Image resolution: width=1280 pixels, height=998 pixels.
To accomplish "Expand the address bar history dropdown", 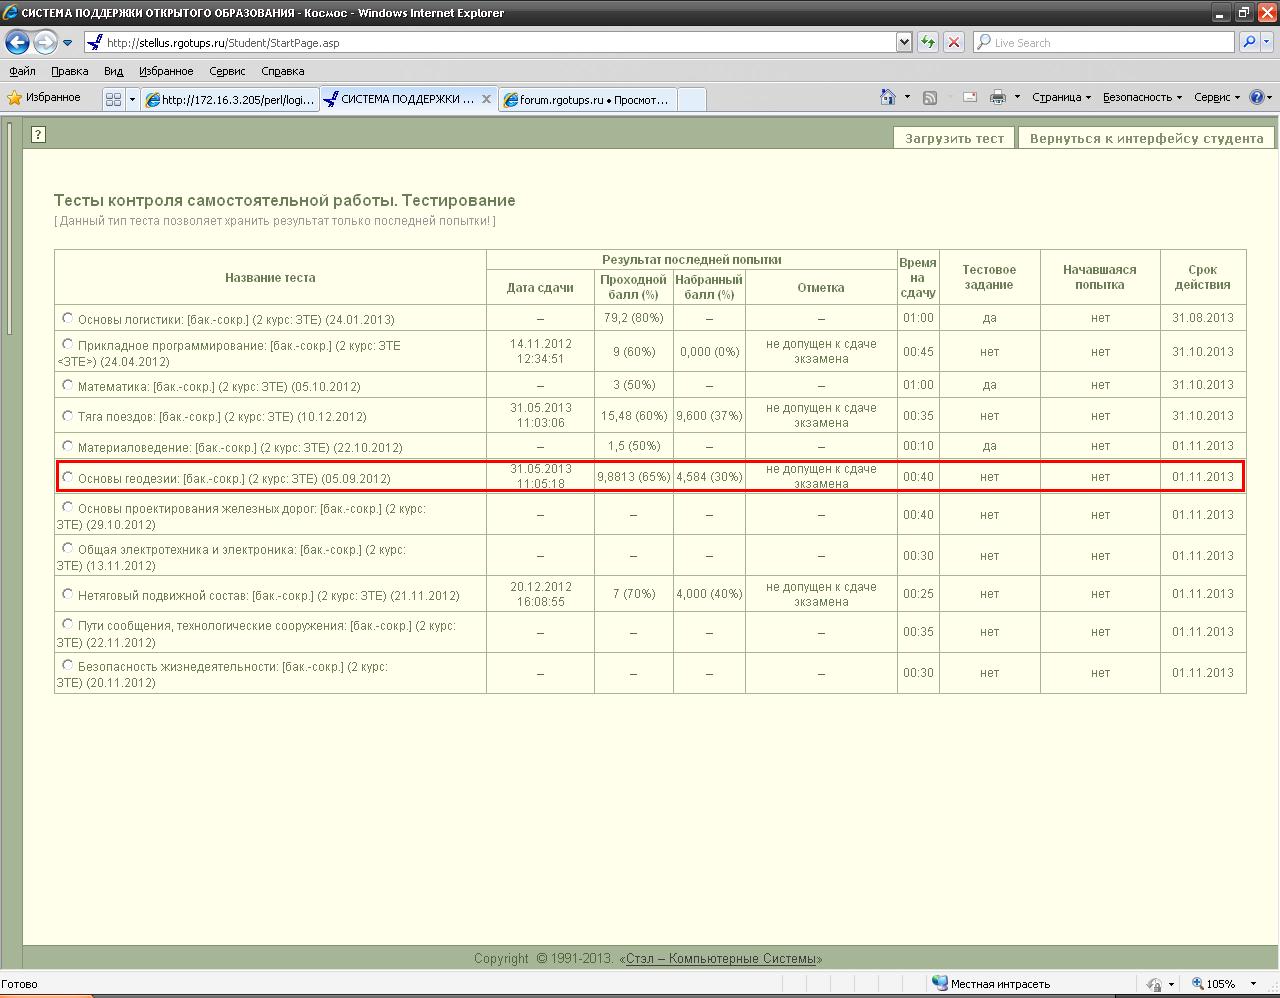I will pyautogui.click(x=904, y=42).
